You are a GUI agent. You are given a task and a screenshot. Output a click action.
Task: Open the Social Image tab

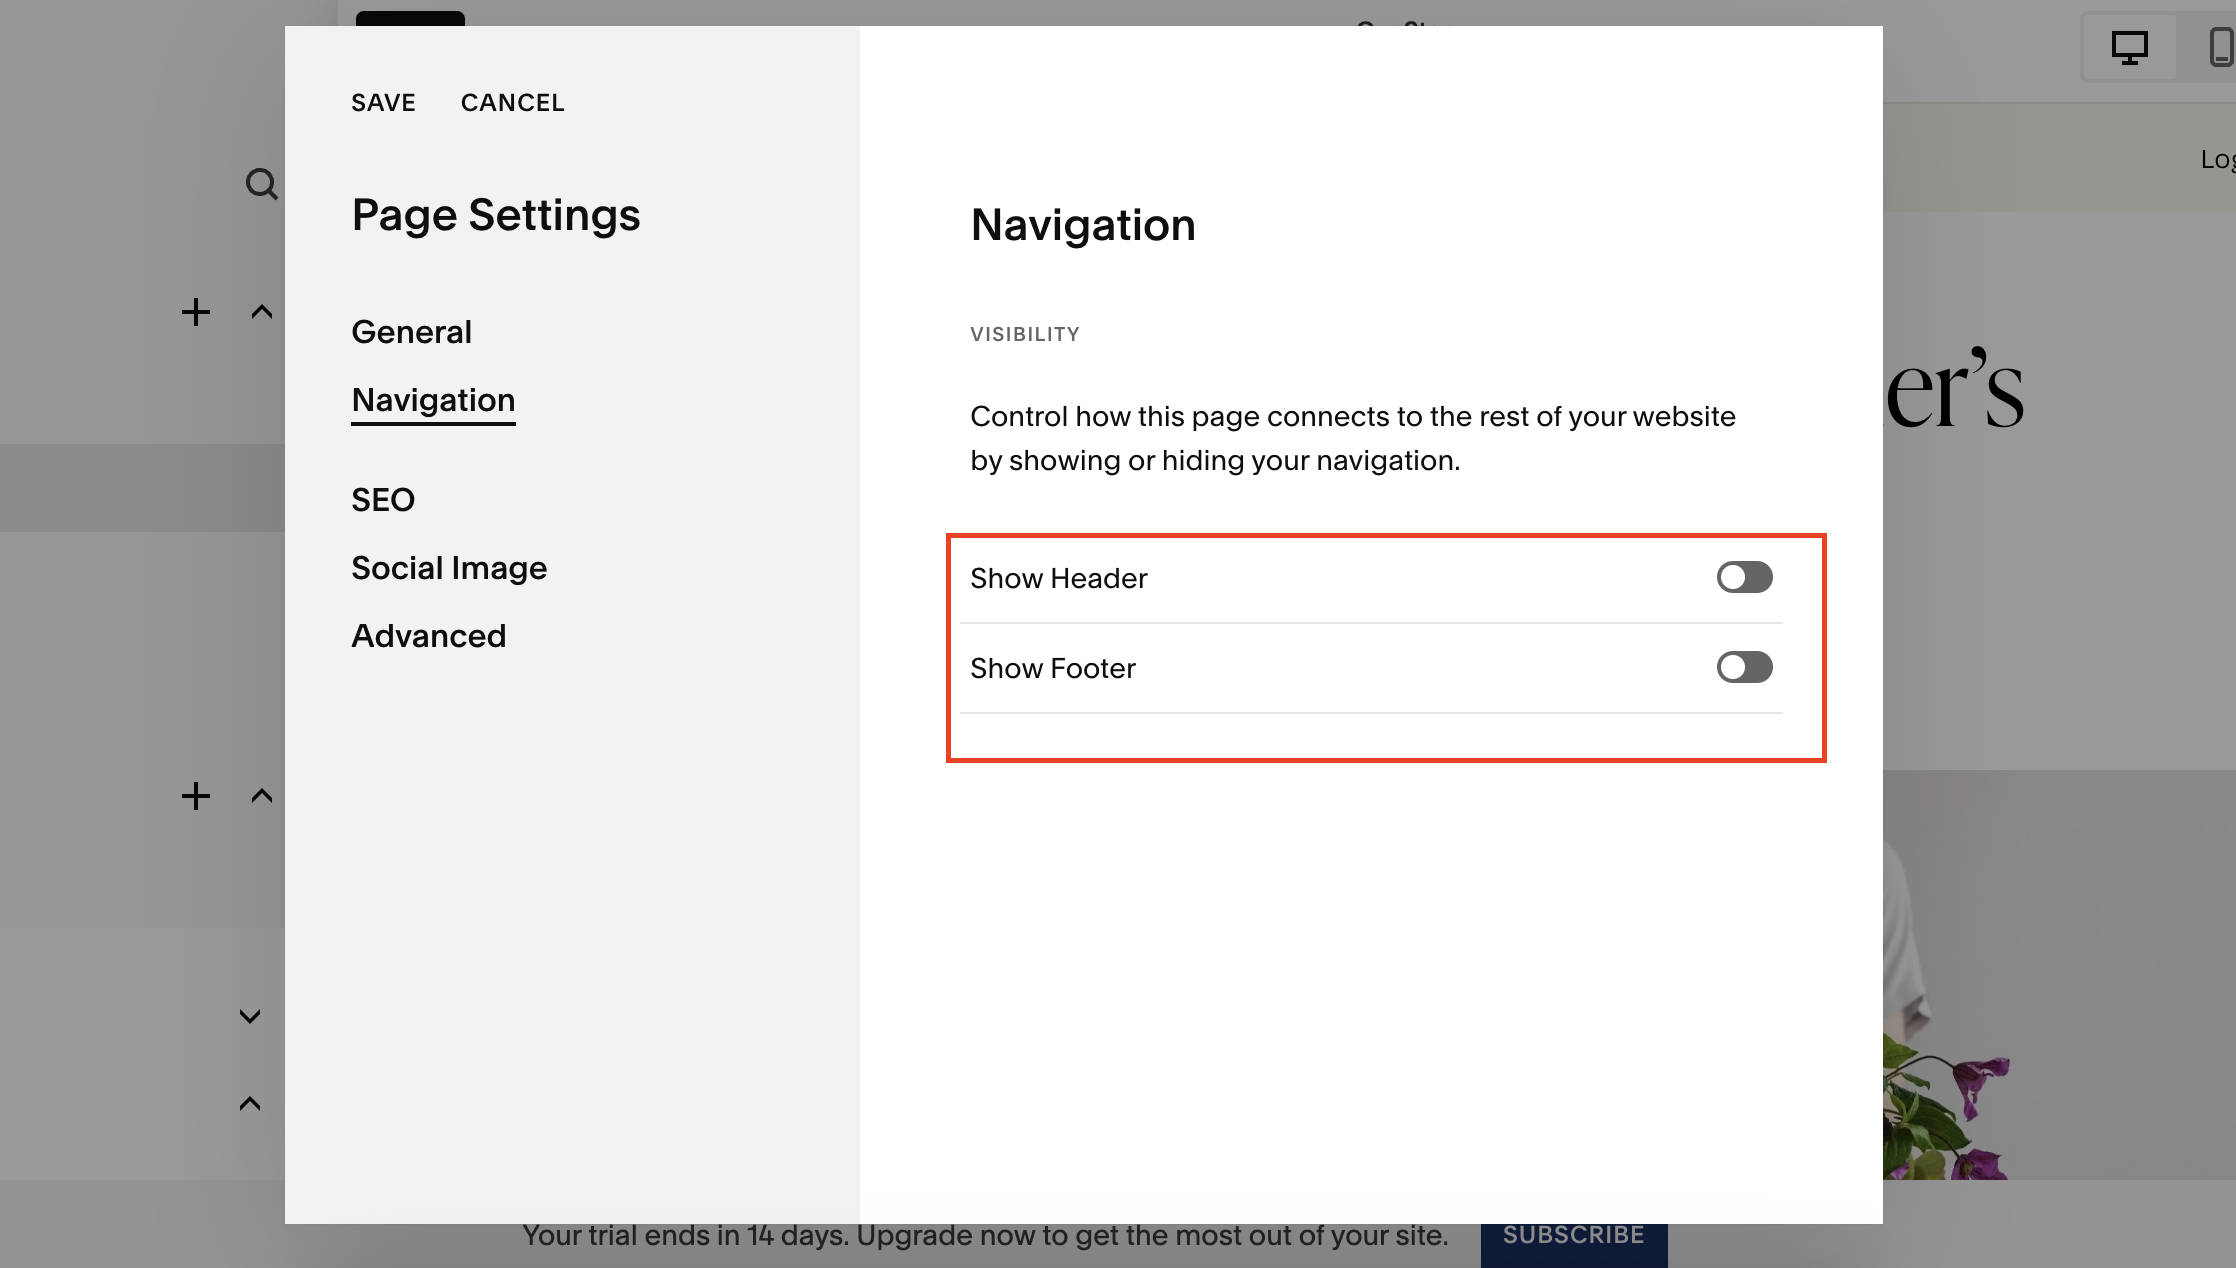click(449, 568)
